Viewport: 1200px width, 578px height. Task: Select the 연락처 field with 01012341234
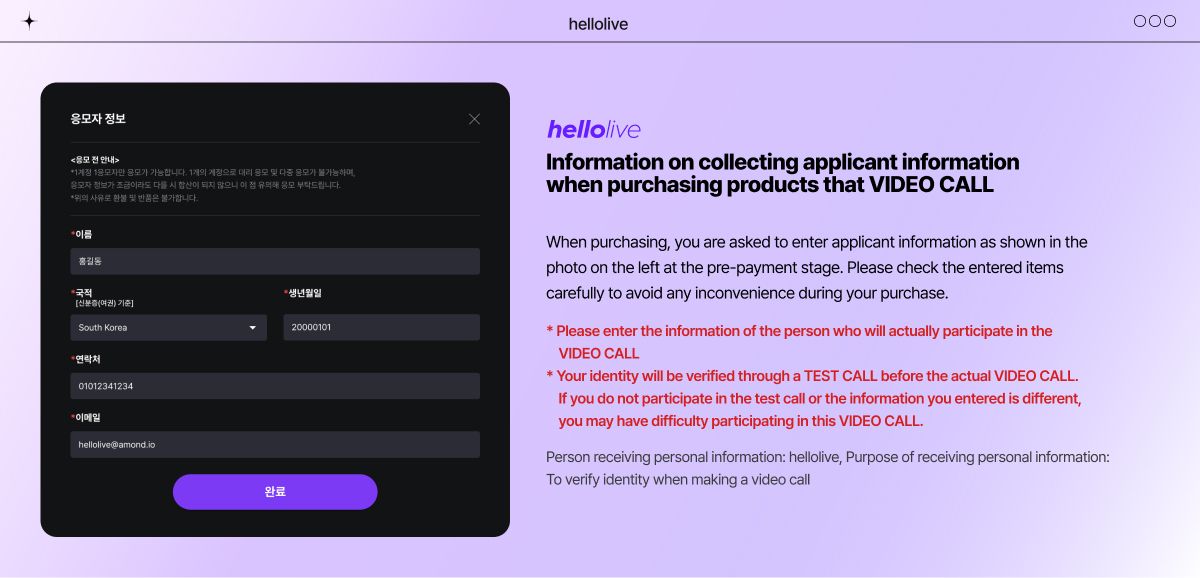point(275,386)
